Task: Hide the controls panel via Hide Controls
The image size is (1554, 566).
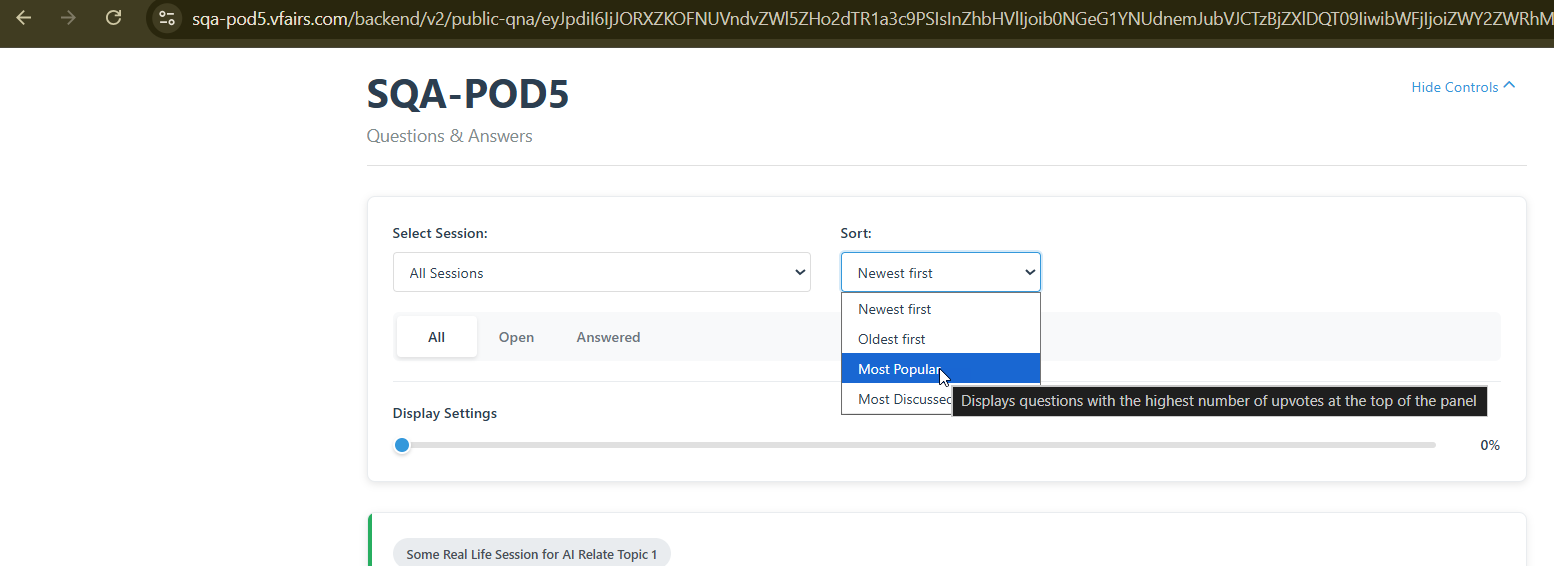Action: (x=1454, y=87)
